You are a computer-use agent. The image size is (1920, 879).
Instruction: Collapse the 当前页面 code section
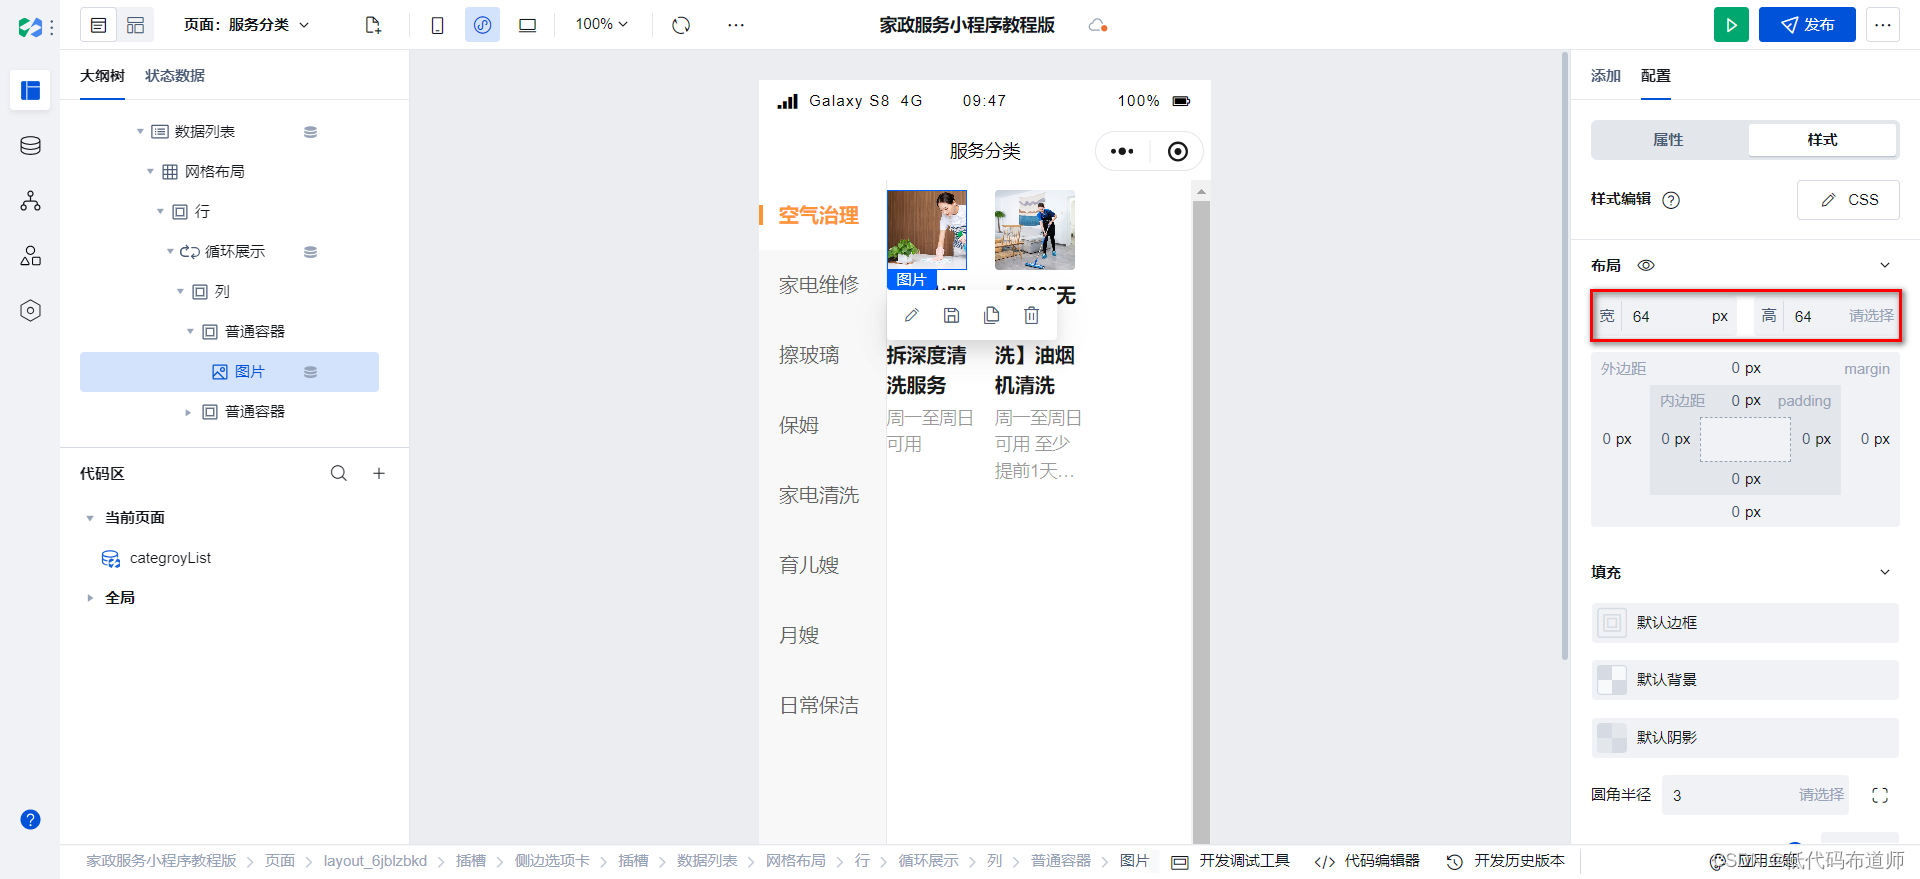90,518
